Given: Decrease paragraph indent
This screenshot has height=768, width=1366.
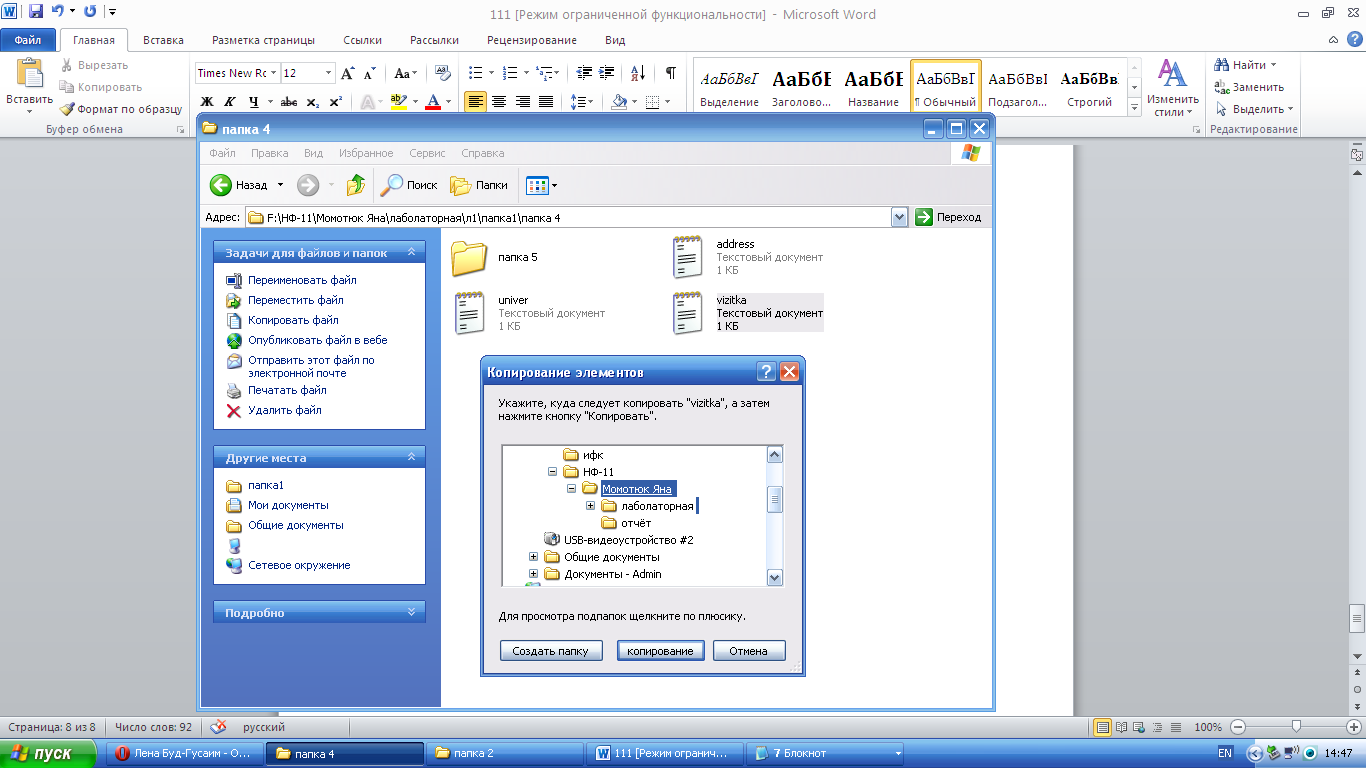Looking at the screenshot, I should coord(583,73).
